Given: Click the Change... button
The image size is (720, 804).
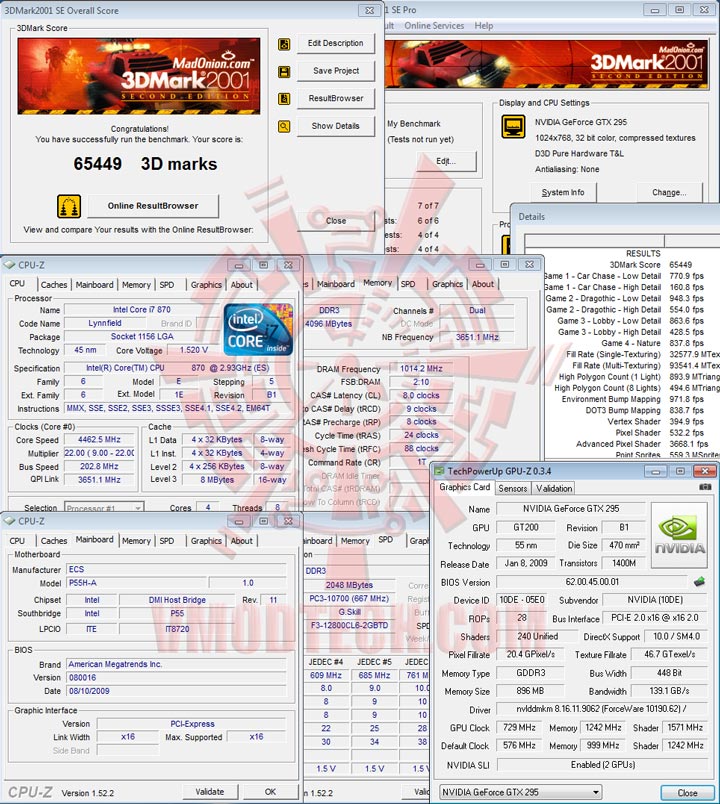Looking at the screenshot, I should pyautogui.click(x=669, y=193).
